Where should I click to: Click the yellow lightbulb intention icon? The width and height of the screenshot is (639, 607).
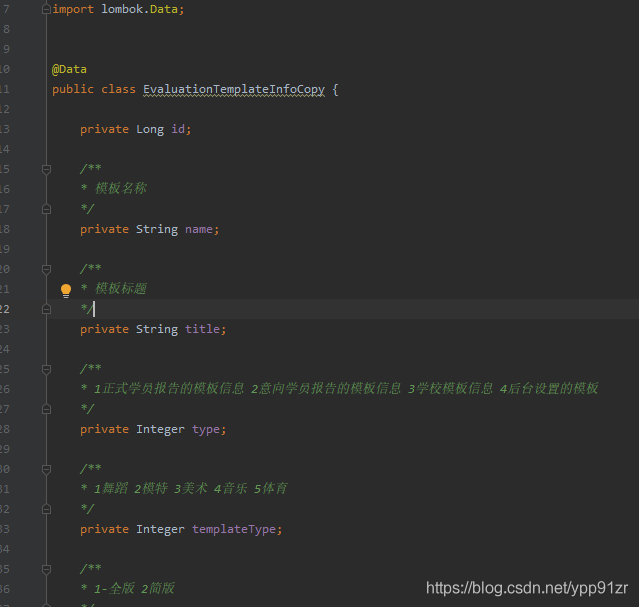click(66, 290)
